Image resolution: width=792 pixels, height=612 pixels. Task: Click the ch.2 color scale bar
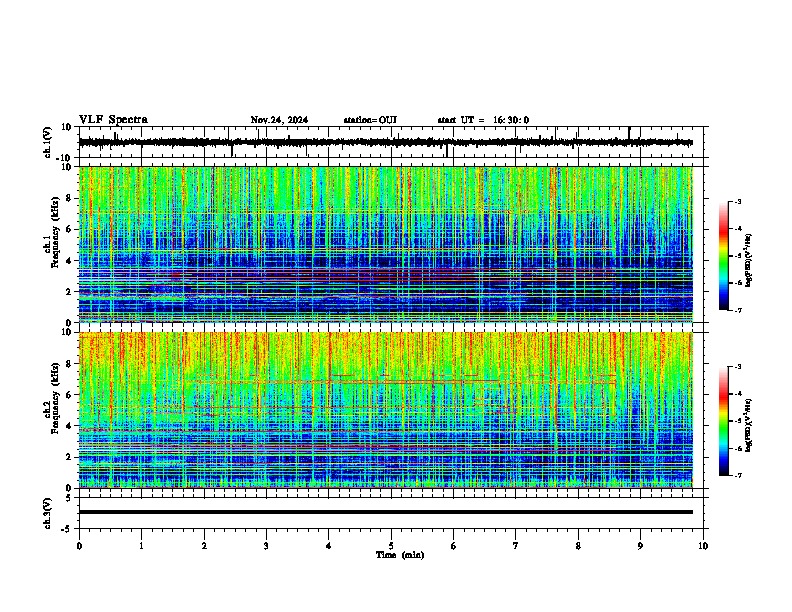tap(724, 421)
